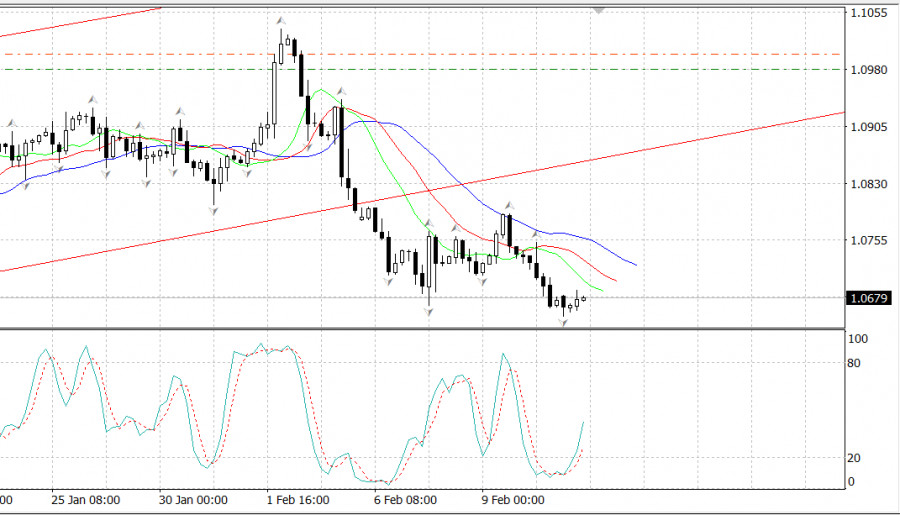
Task: Click the chart shift triangle marker at top
Action: (x=599, y=10)
